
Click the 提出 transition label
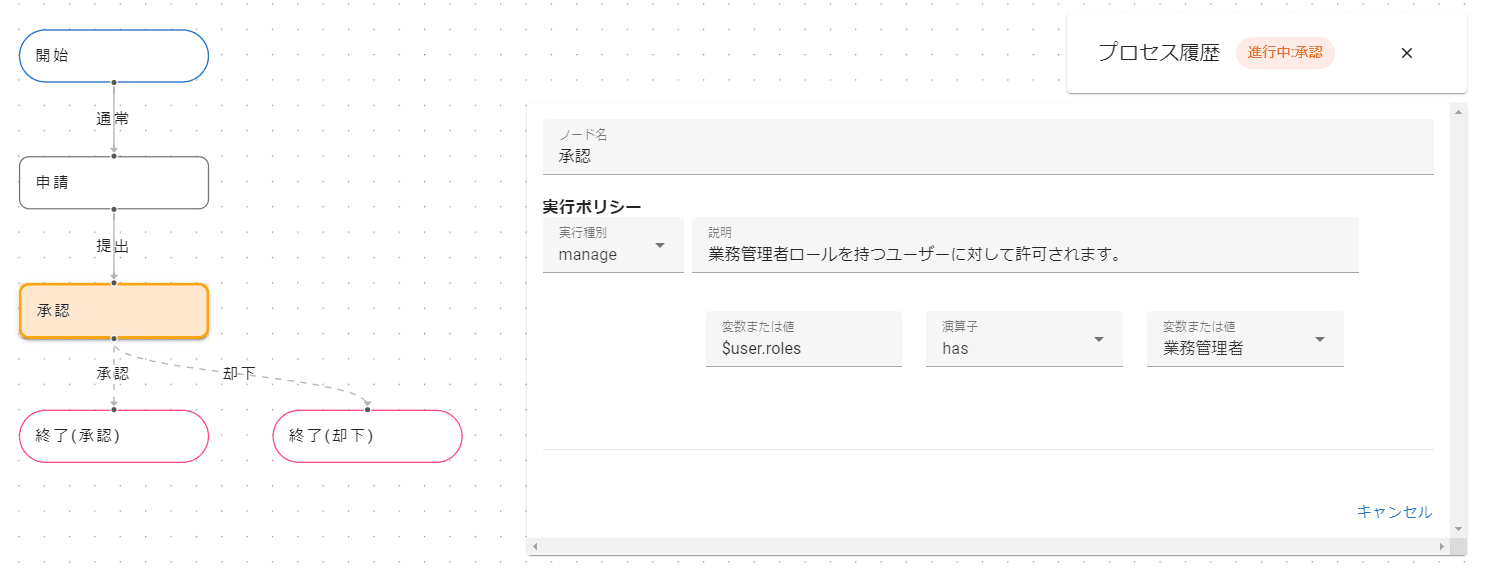(x=112, y=246)
